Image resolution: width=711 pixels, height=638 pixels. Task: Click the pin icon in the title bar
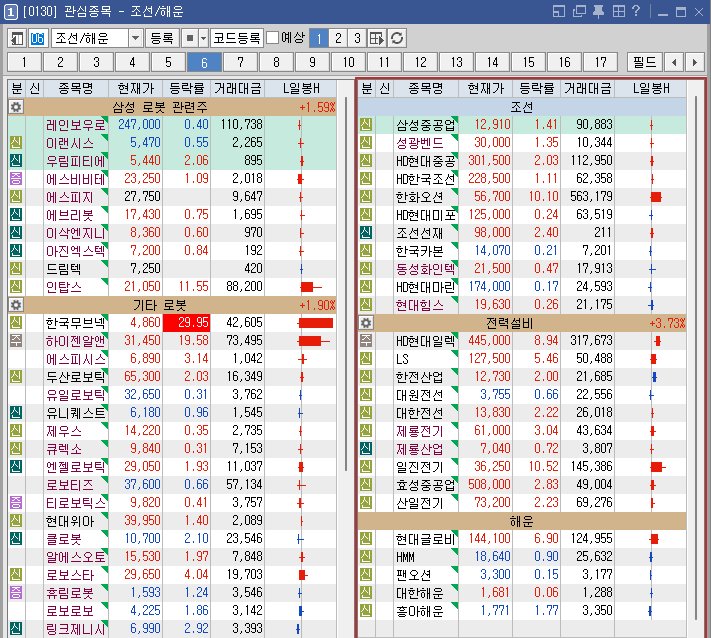coord(599,11)
